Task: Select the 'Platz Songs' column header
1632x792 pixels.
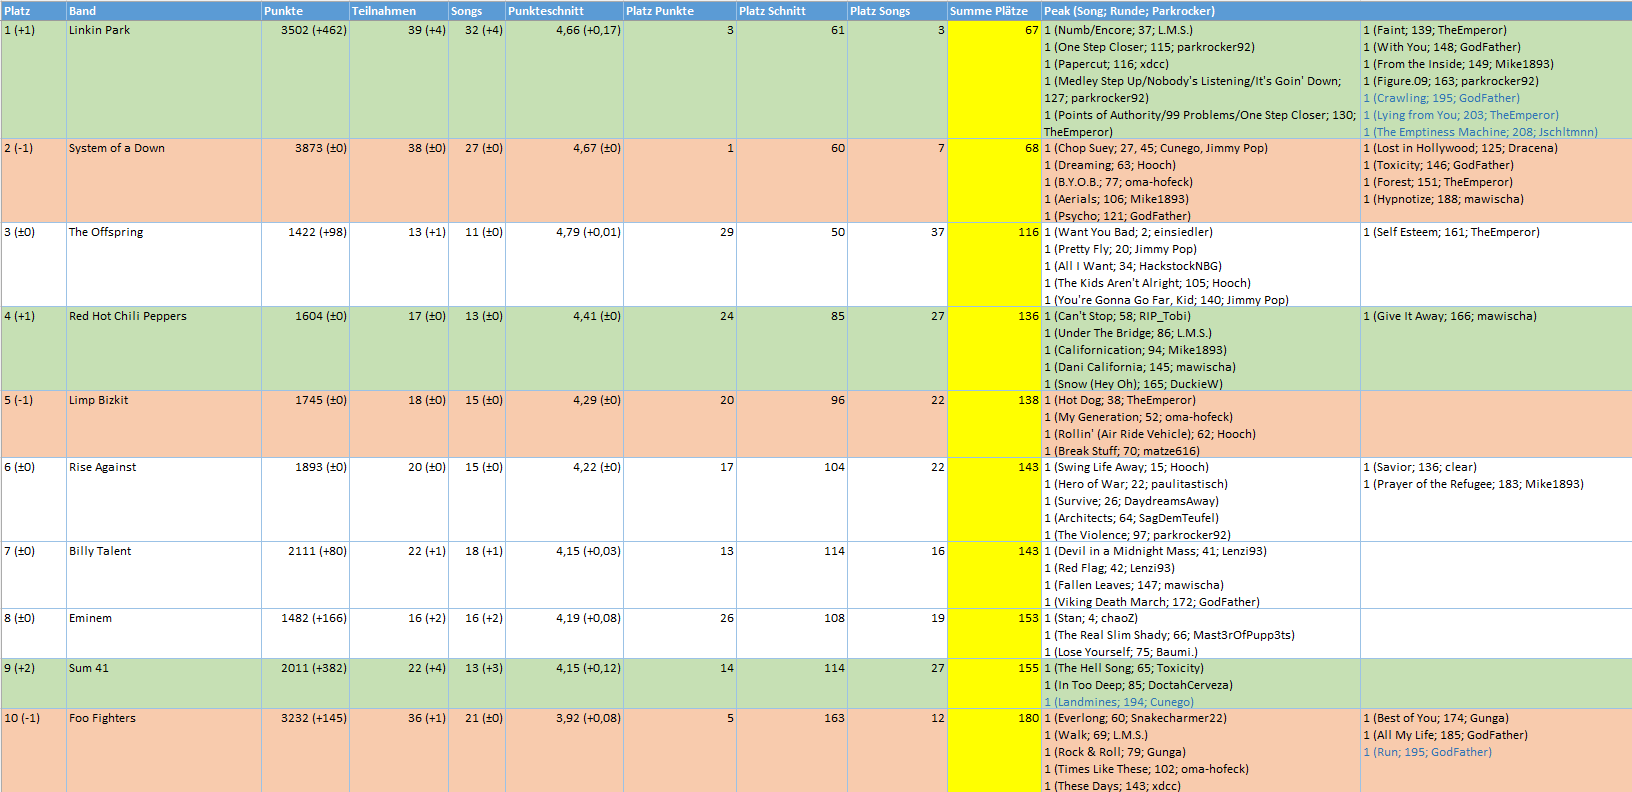Action: 897,11
